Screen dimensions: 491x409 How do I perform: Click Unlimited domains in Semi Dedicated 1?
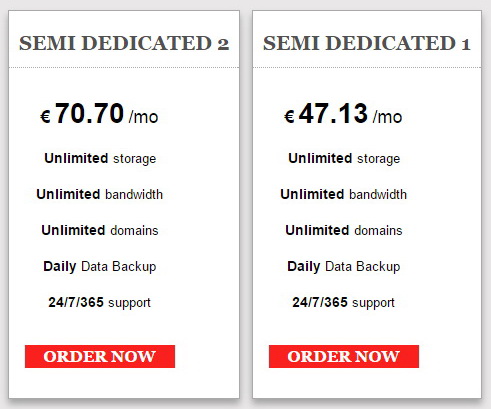click(344, 230)
